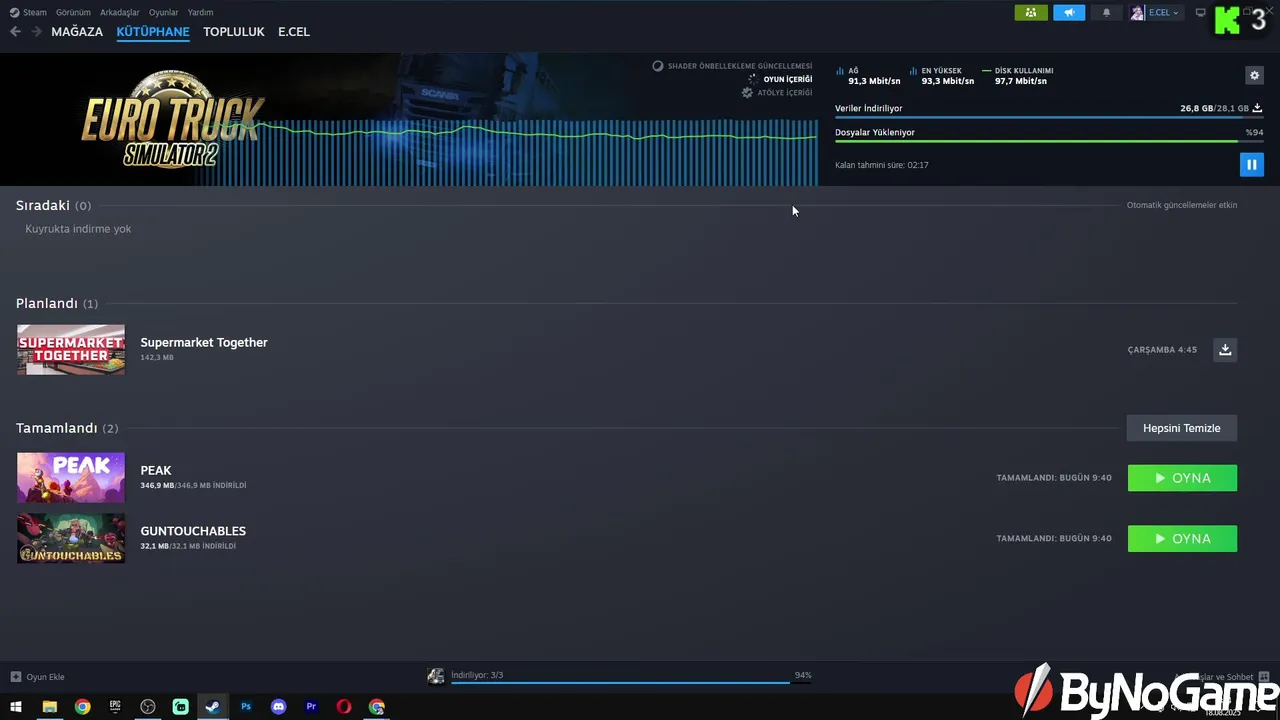Click the green friends icon button
This screenshot has width=1280, height=720.
1031,13
